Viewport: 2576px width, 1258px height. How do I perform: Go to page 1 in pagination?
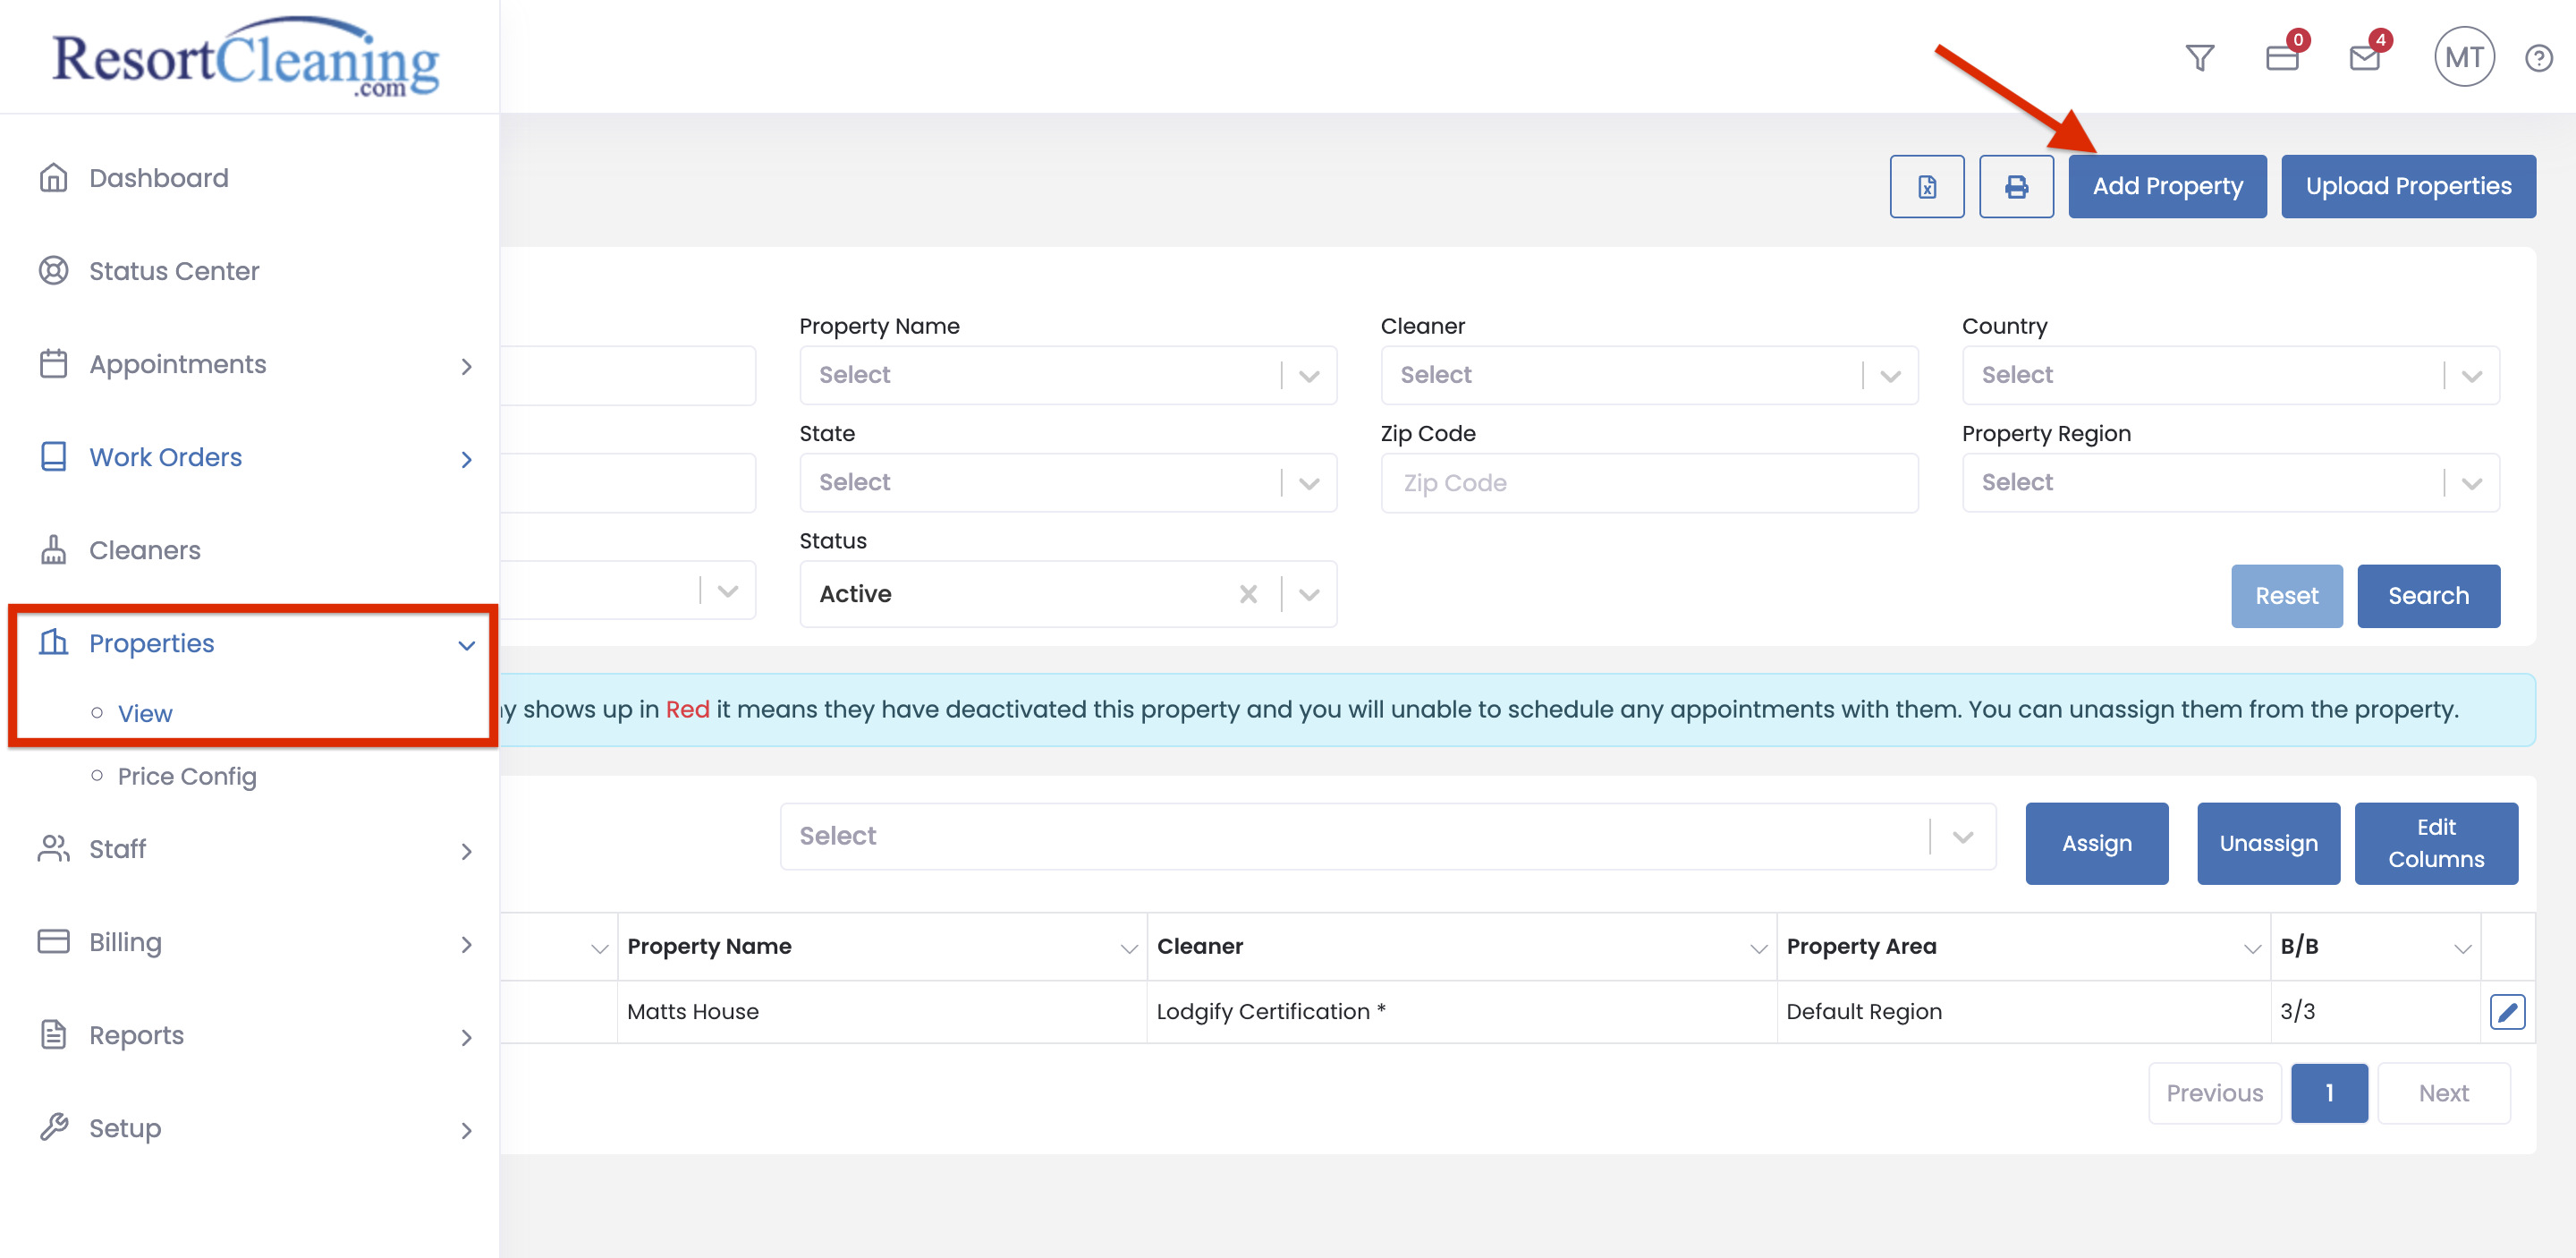tap(2328, 1093)
